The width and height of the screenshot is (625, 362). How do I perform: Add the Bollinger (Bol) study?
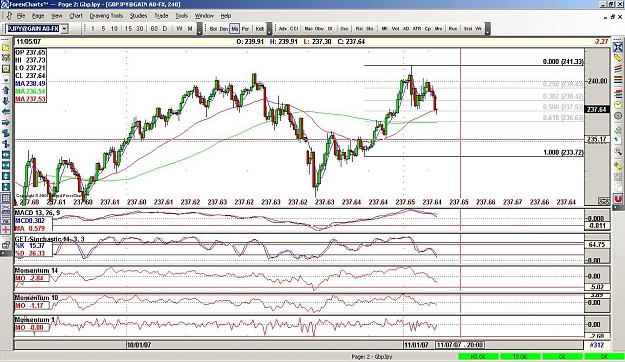(x=213, y=29)
